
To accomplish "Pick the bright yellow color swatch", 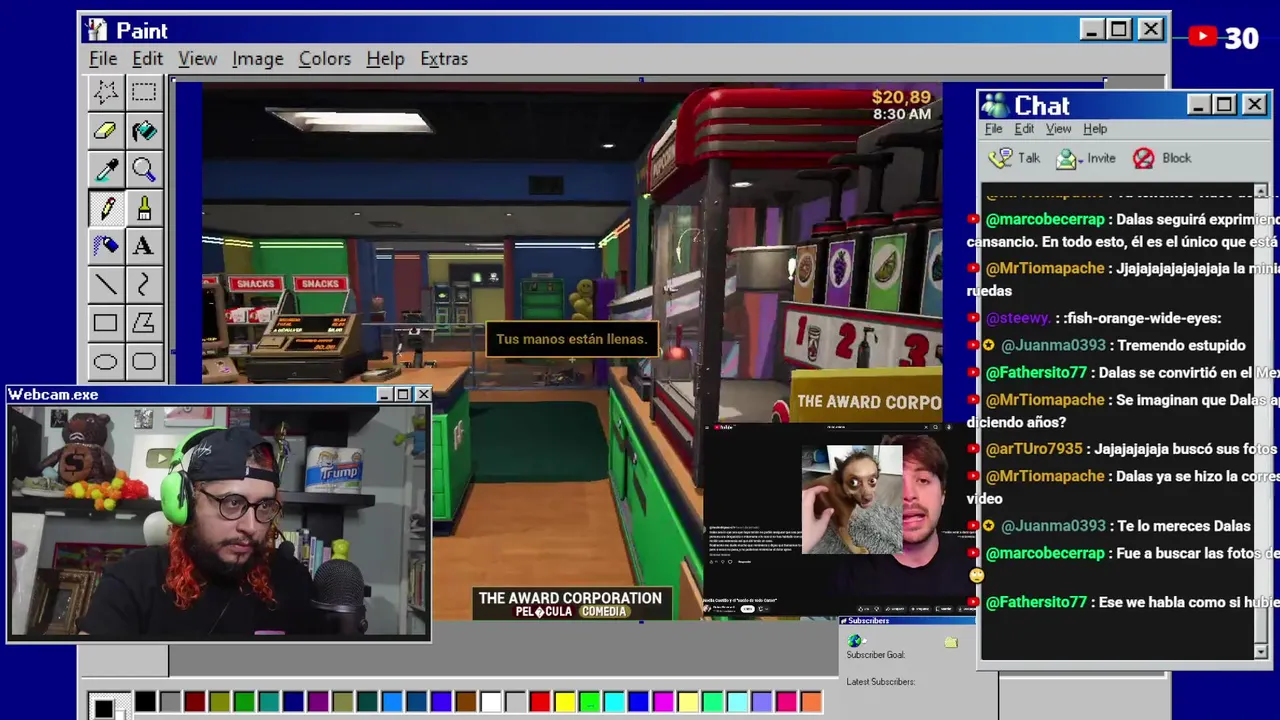I will click(564, 702).
